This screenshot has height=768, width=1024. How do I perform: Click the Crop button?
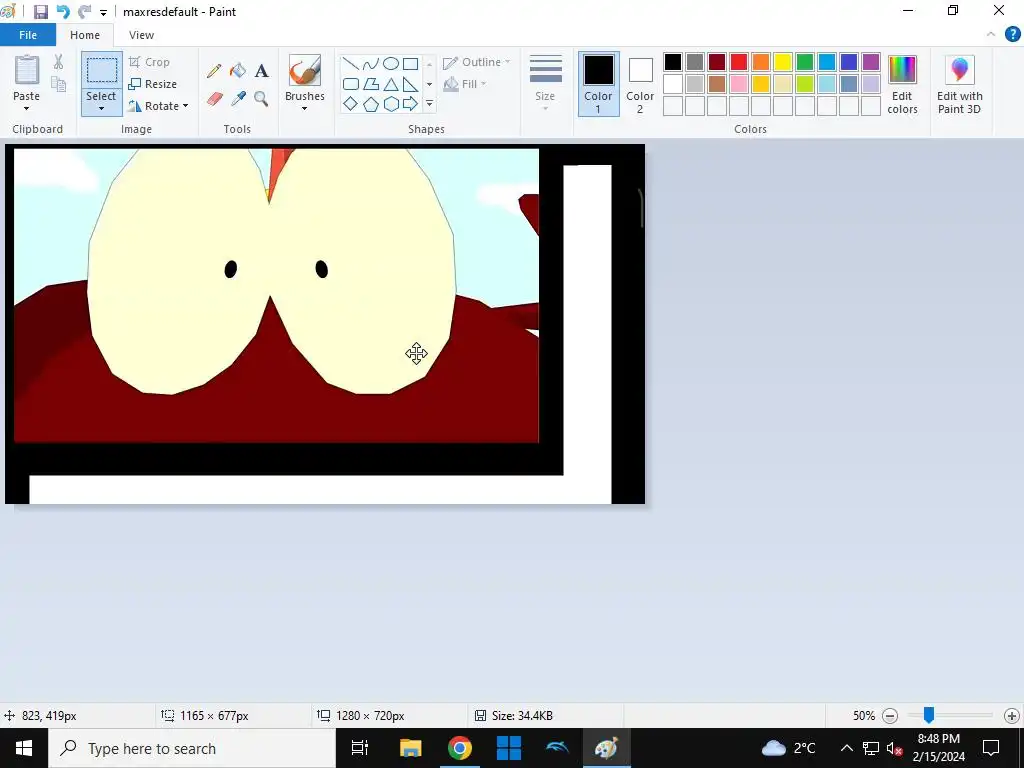tap(150, 62)
